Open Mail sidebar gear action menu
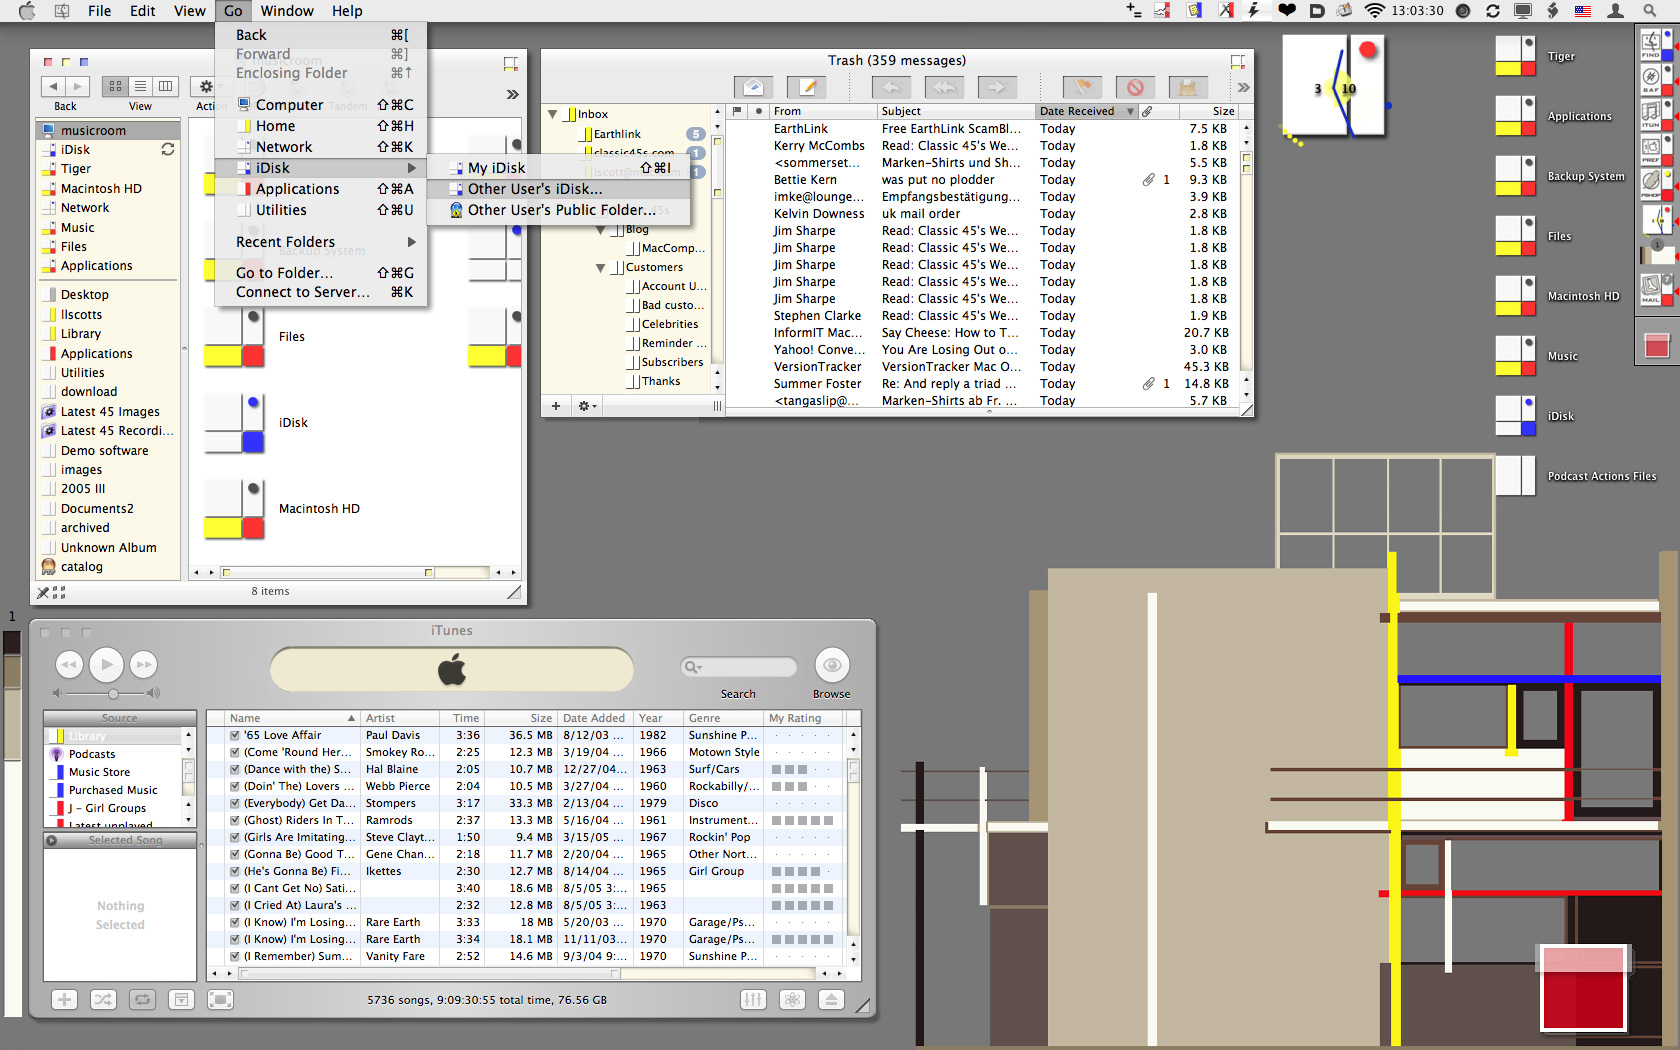 coord(587,406)
